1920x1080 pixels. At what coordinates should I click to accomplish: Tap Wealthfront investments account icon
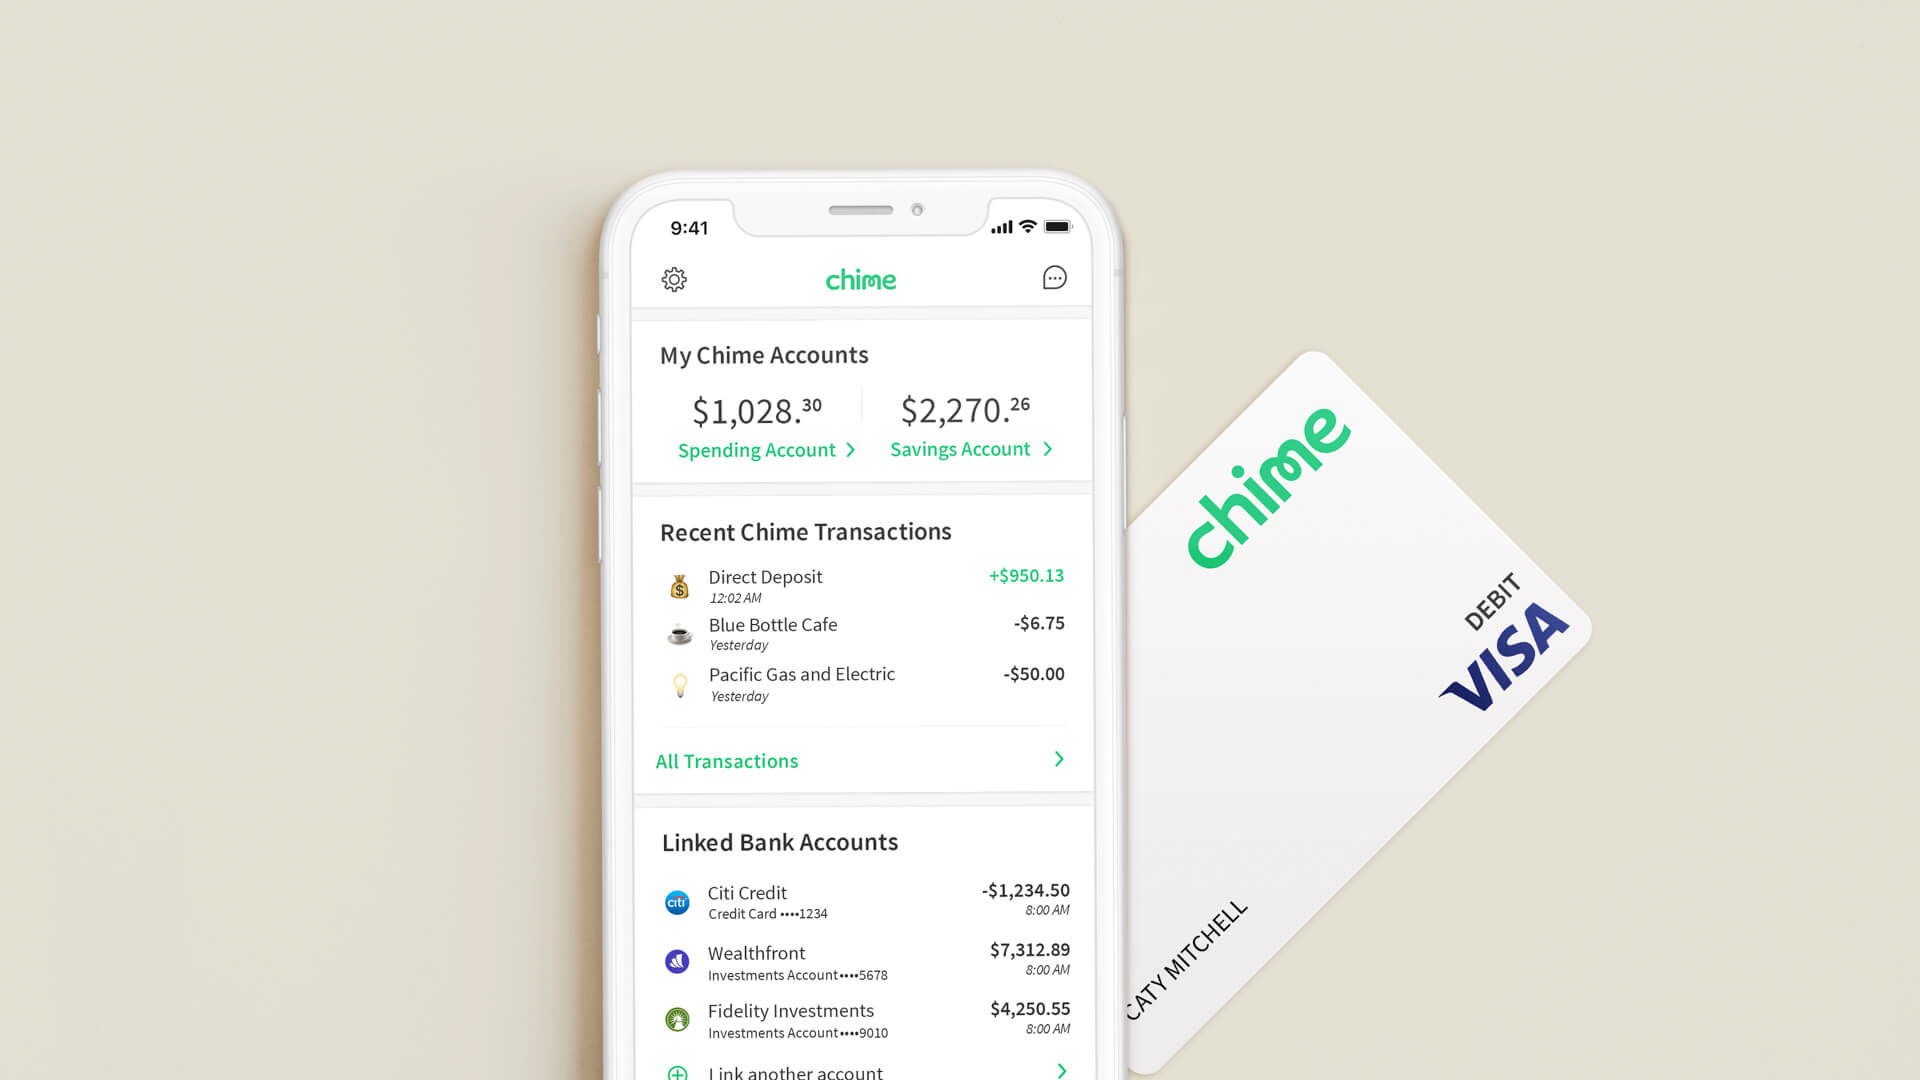(676, 960)
